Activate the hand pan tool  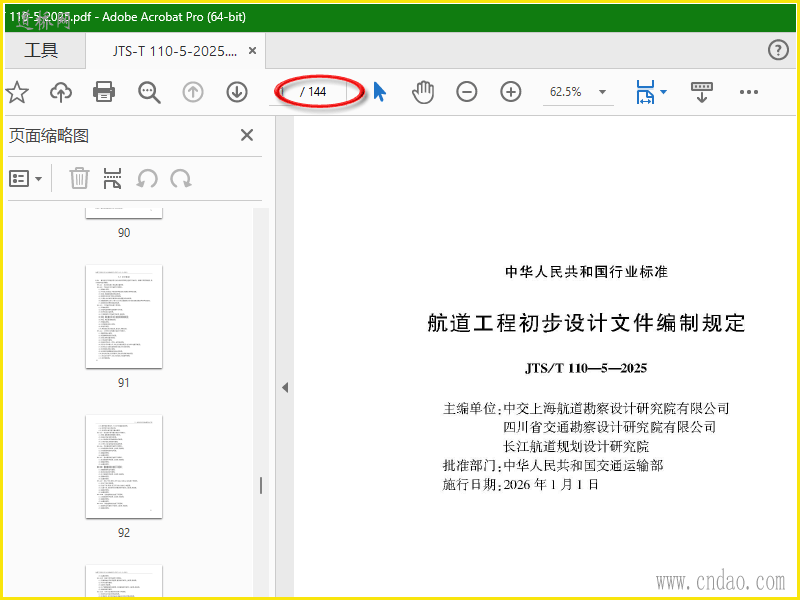tap(423, 92)
